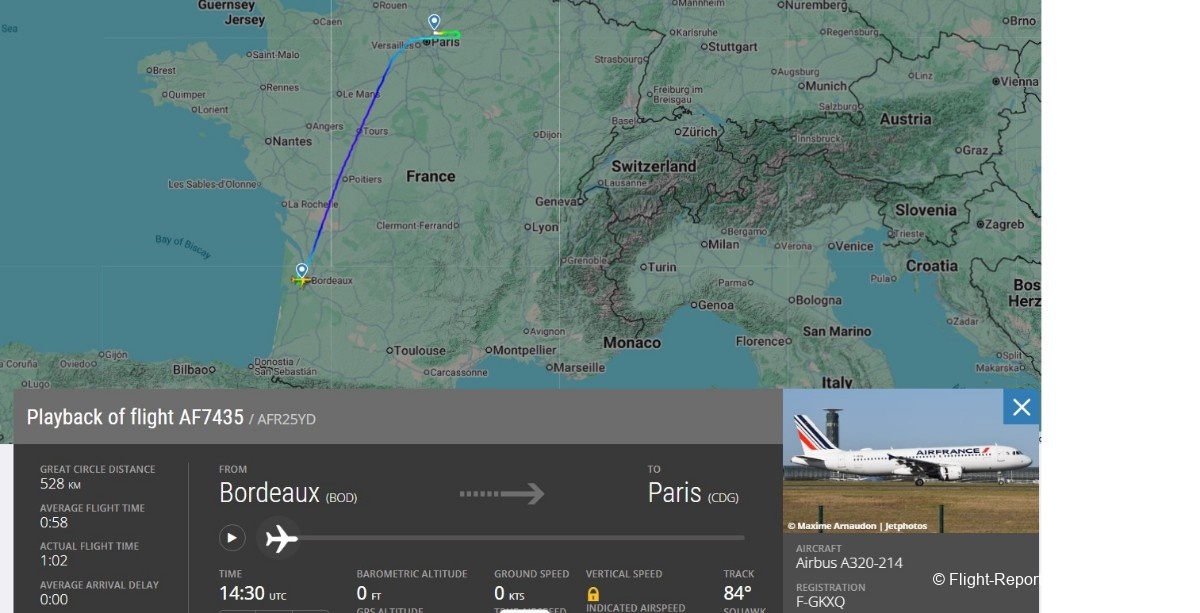
Task: Click the middle of the playback progress track
Action: (x=522, y=538)
